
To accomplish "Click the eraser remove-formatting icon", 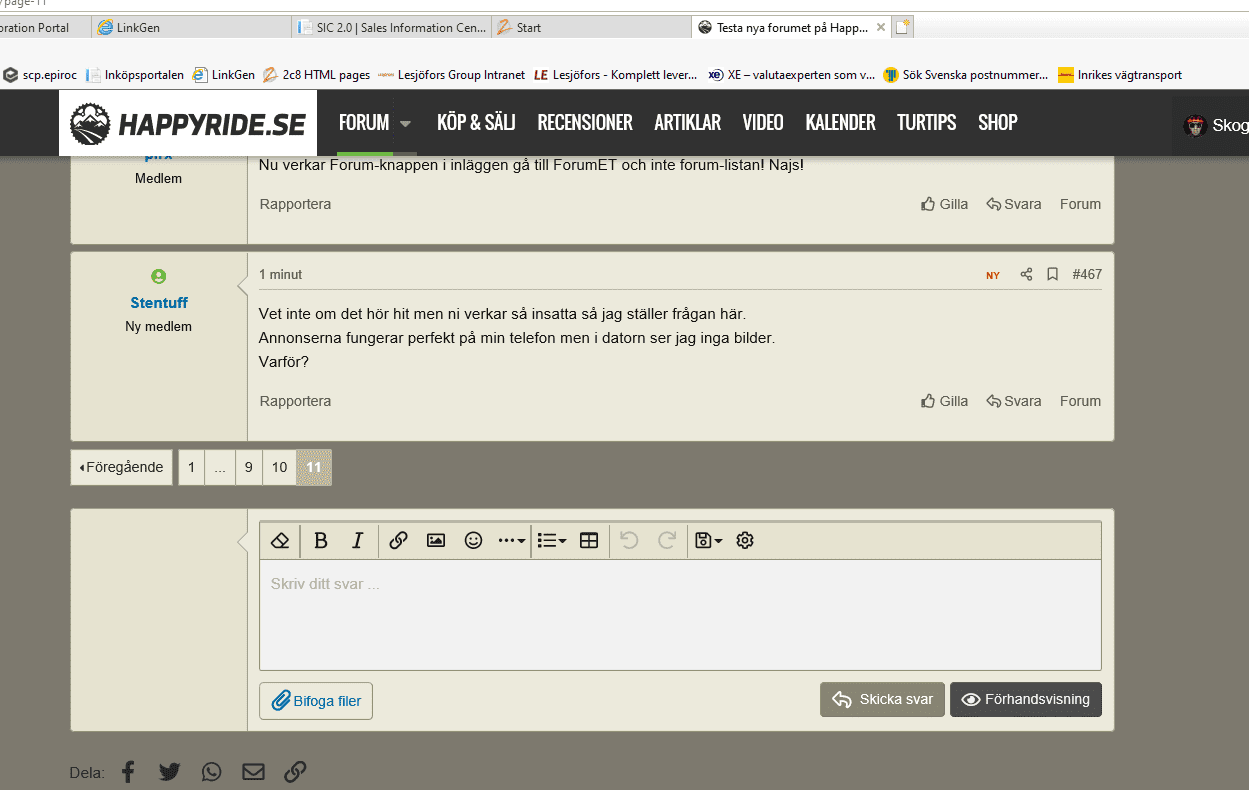I will click(280, 541).
